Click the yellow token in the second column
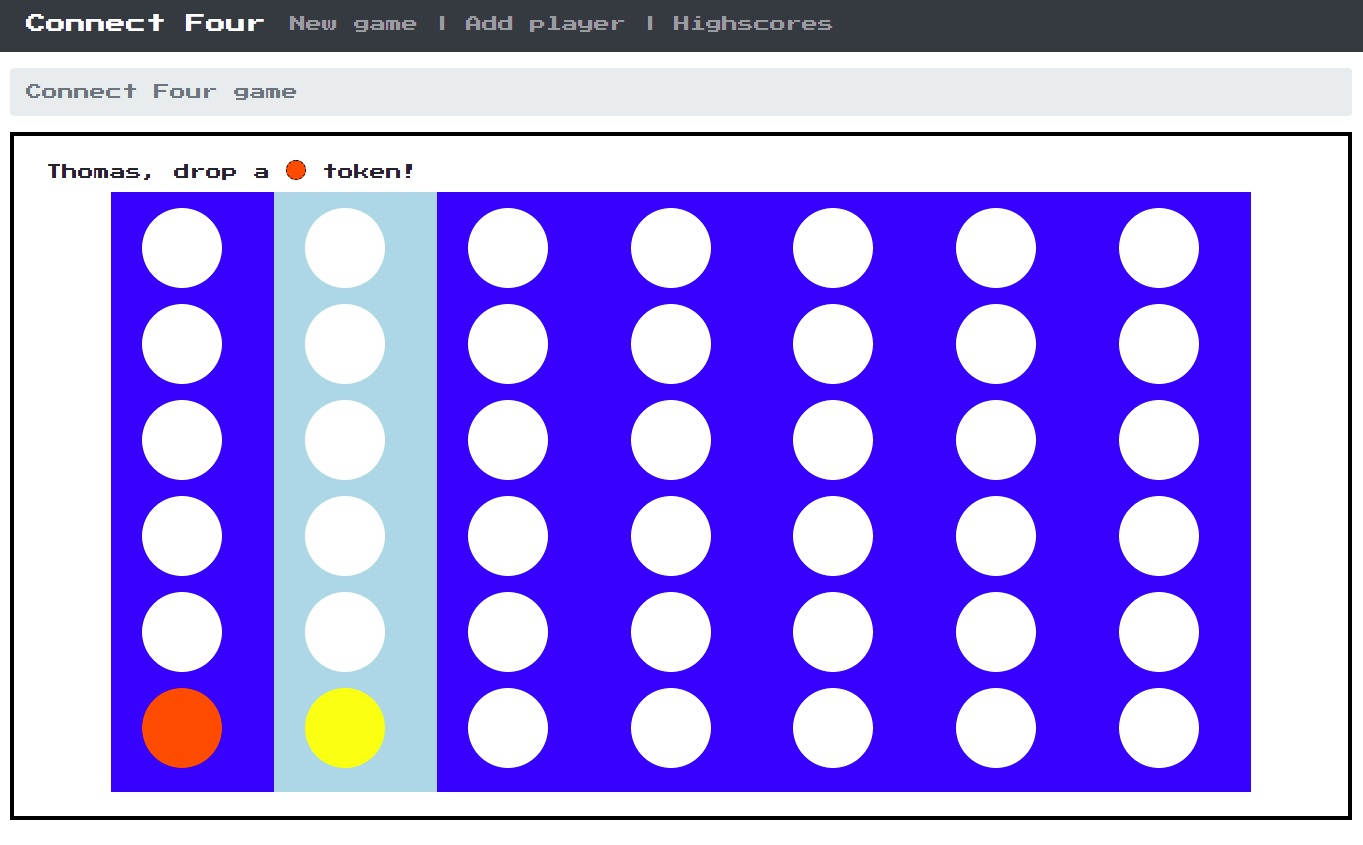Image resolution: width=1363 pixels, height=845 pixels. click(344, 728)
